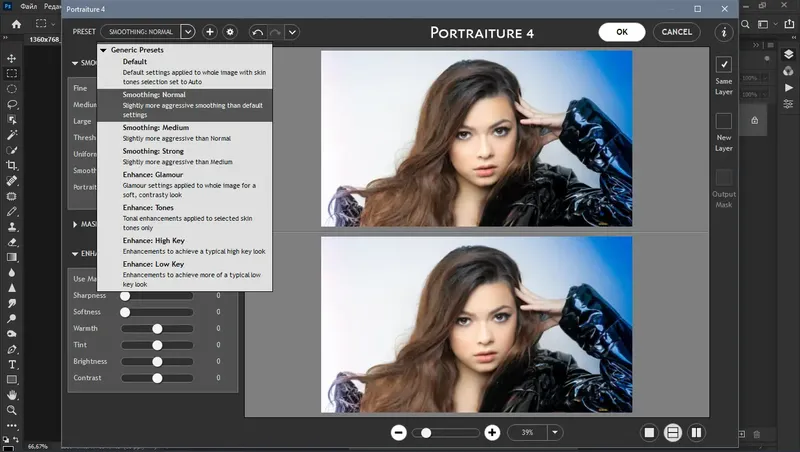800x452 pixels.
Task: Enable the New Layer checkbox
Action: tap(723, 120)
